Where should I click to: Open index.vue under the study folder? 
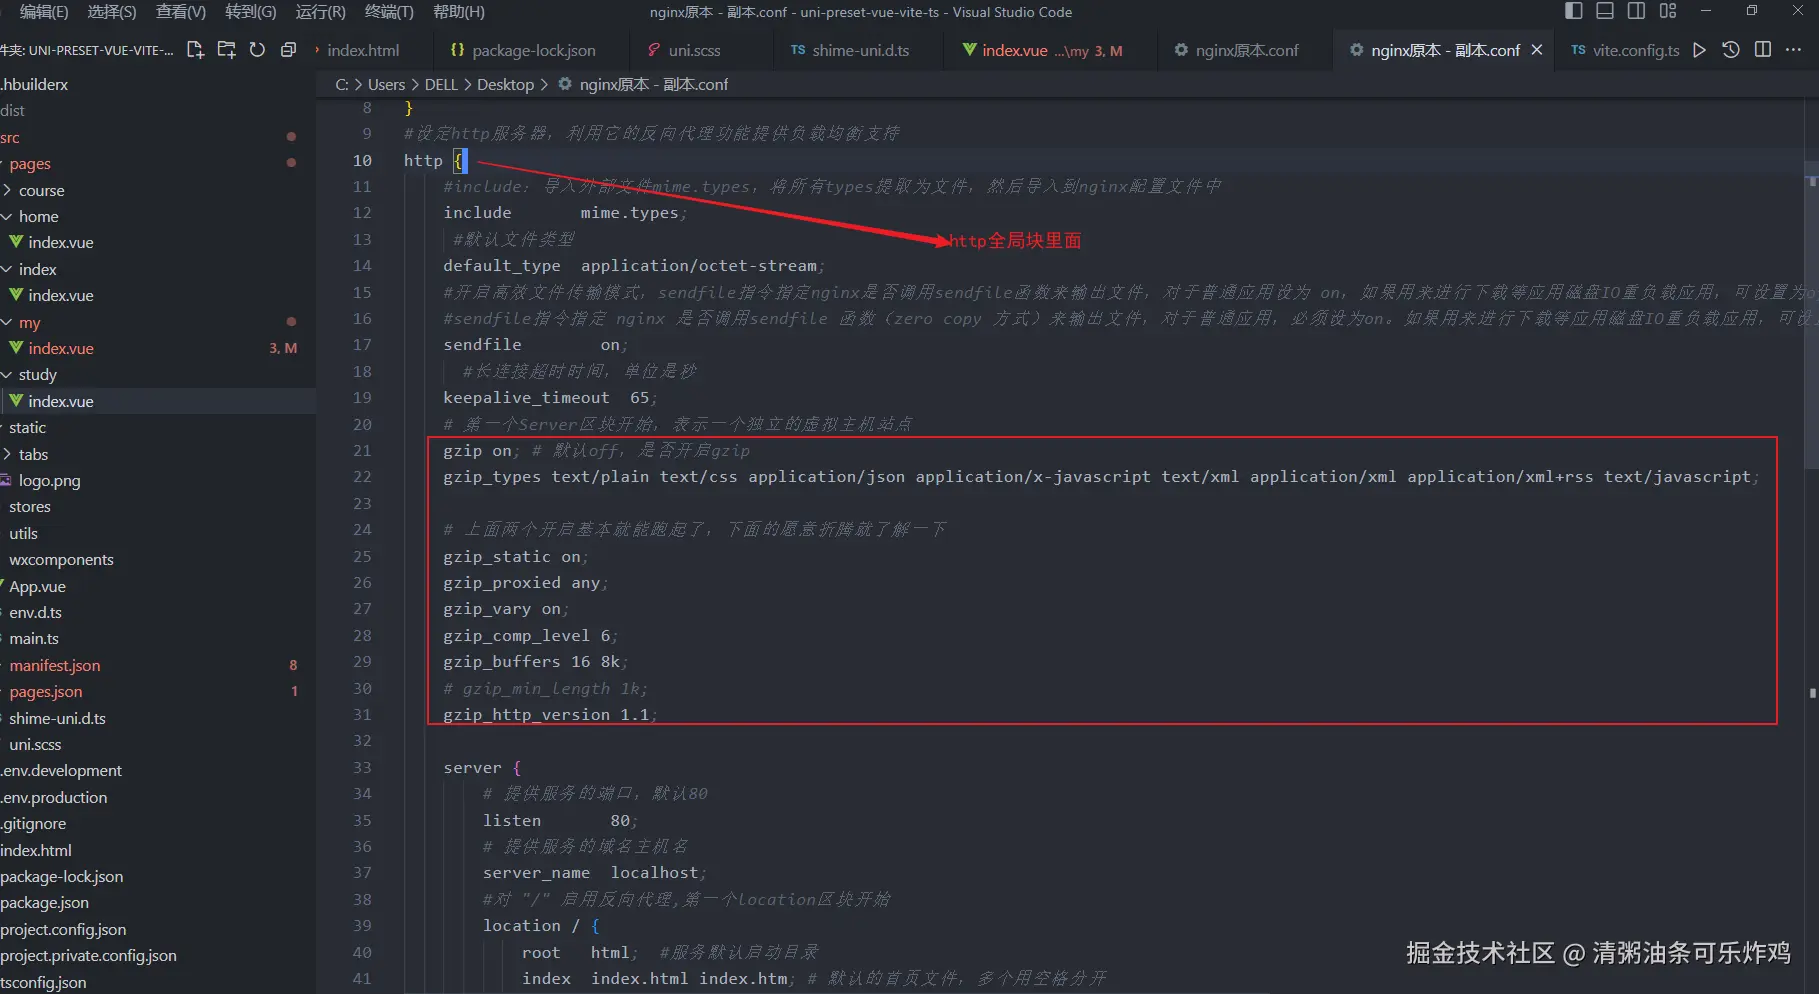pyautogui.click(x=61, y=401)
